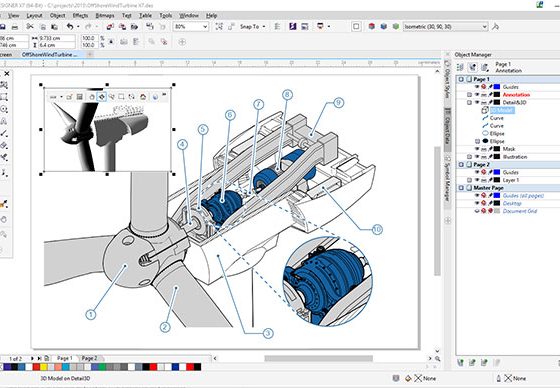Click the Cut scissors icon

click(30, 26)
